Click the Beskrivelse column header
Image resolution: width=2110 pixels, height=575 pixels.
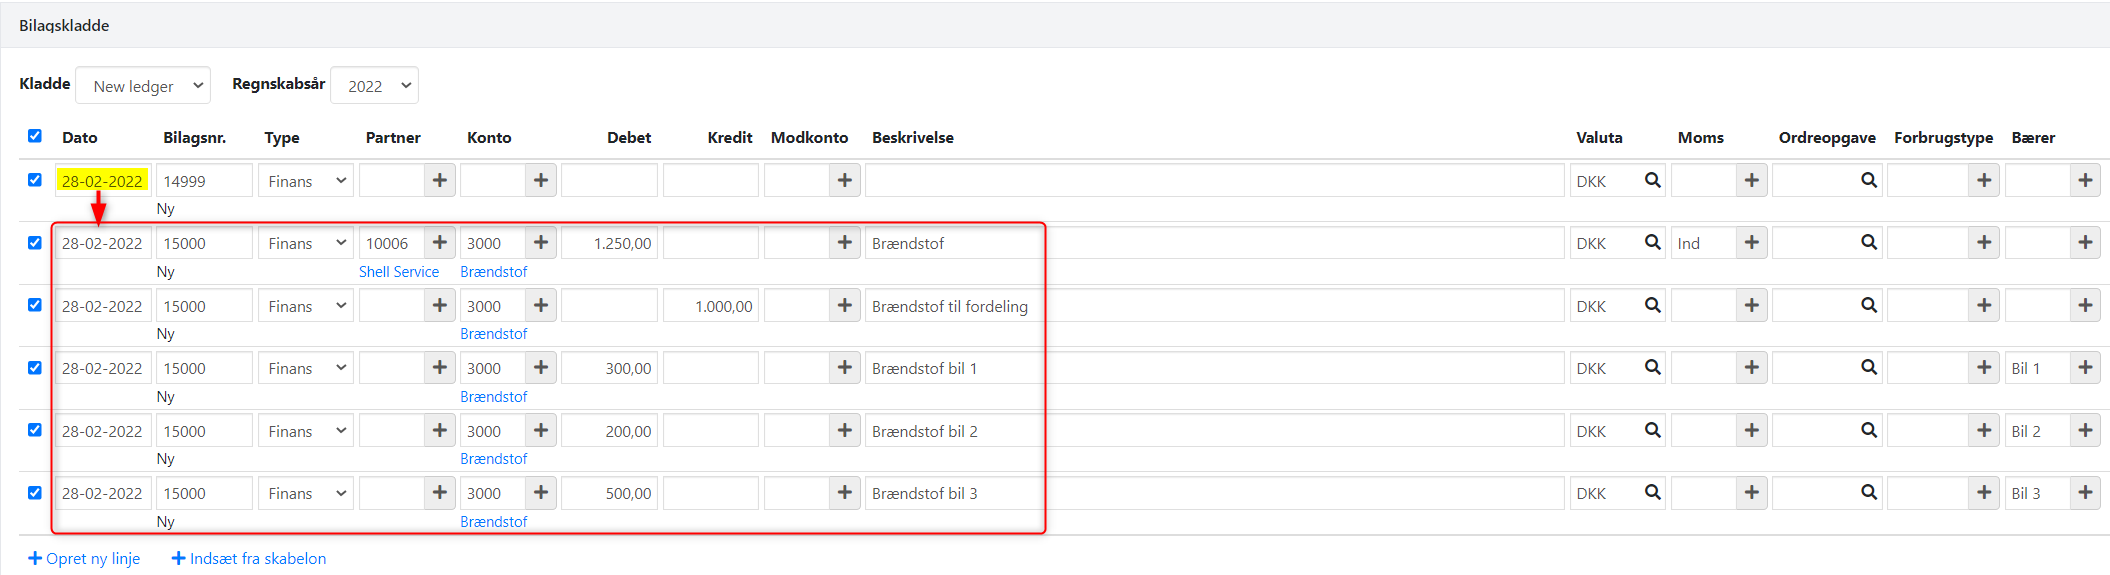[912, 138]
